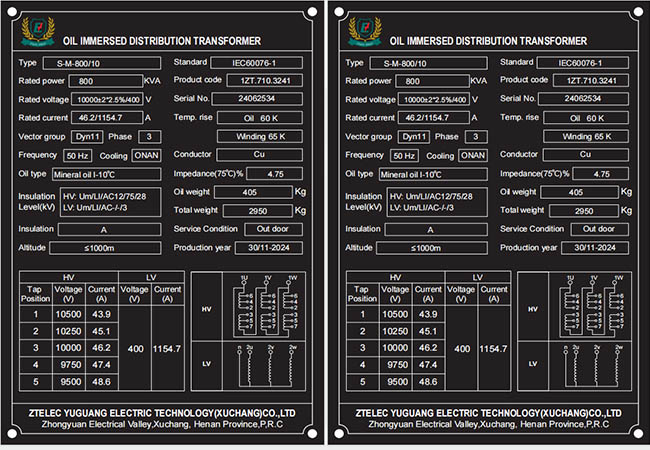Click tap voltage 10500 in left nameplate table

(x=69, y=315)
